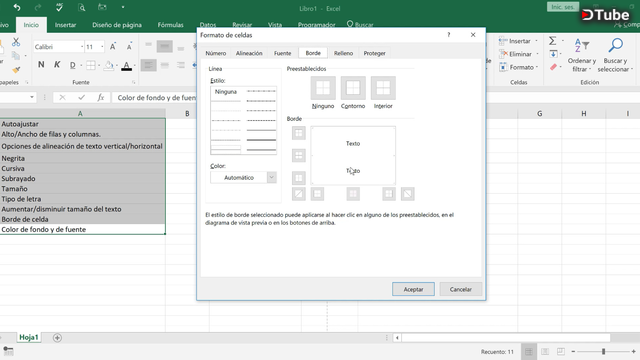Viewport: 640px width, 360px height.
Task: Switch to the Fuente dialog tab
Action: click(x=282, y=53)
